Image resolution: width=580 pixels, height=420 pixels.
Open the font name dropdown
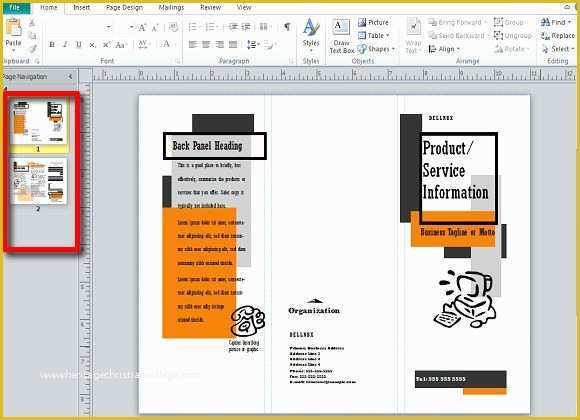[x=108, y=27]
